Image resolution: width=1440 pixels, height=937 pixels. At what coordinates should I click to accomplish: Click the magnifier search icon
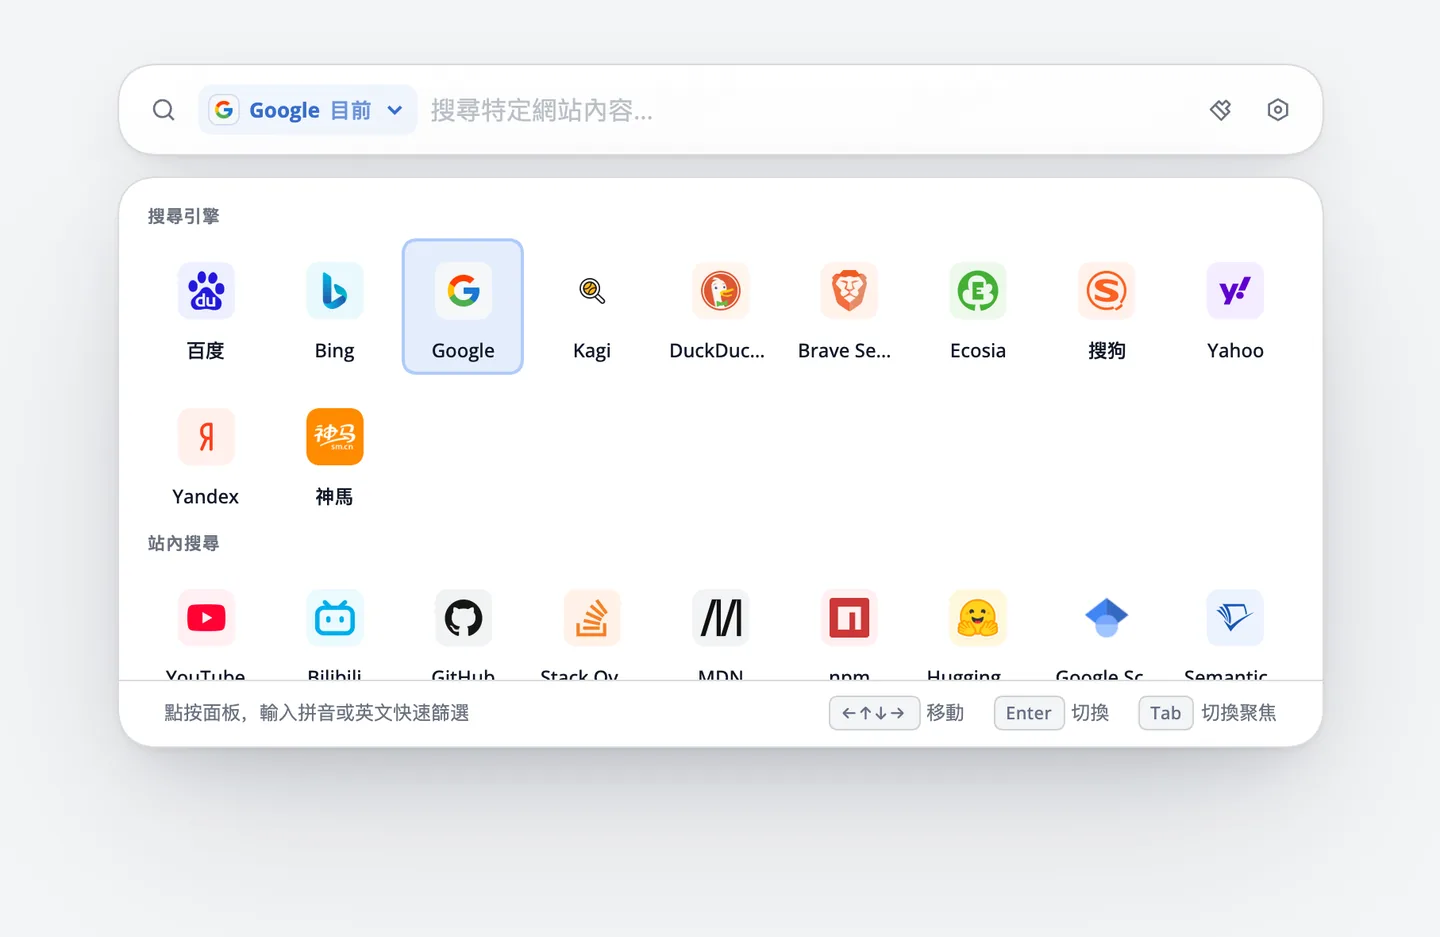tap(164, 110)
